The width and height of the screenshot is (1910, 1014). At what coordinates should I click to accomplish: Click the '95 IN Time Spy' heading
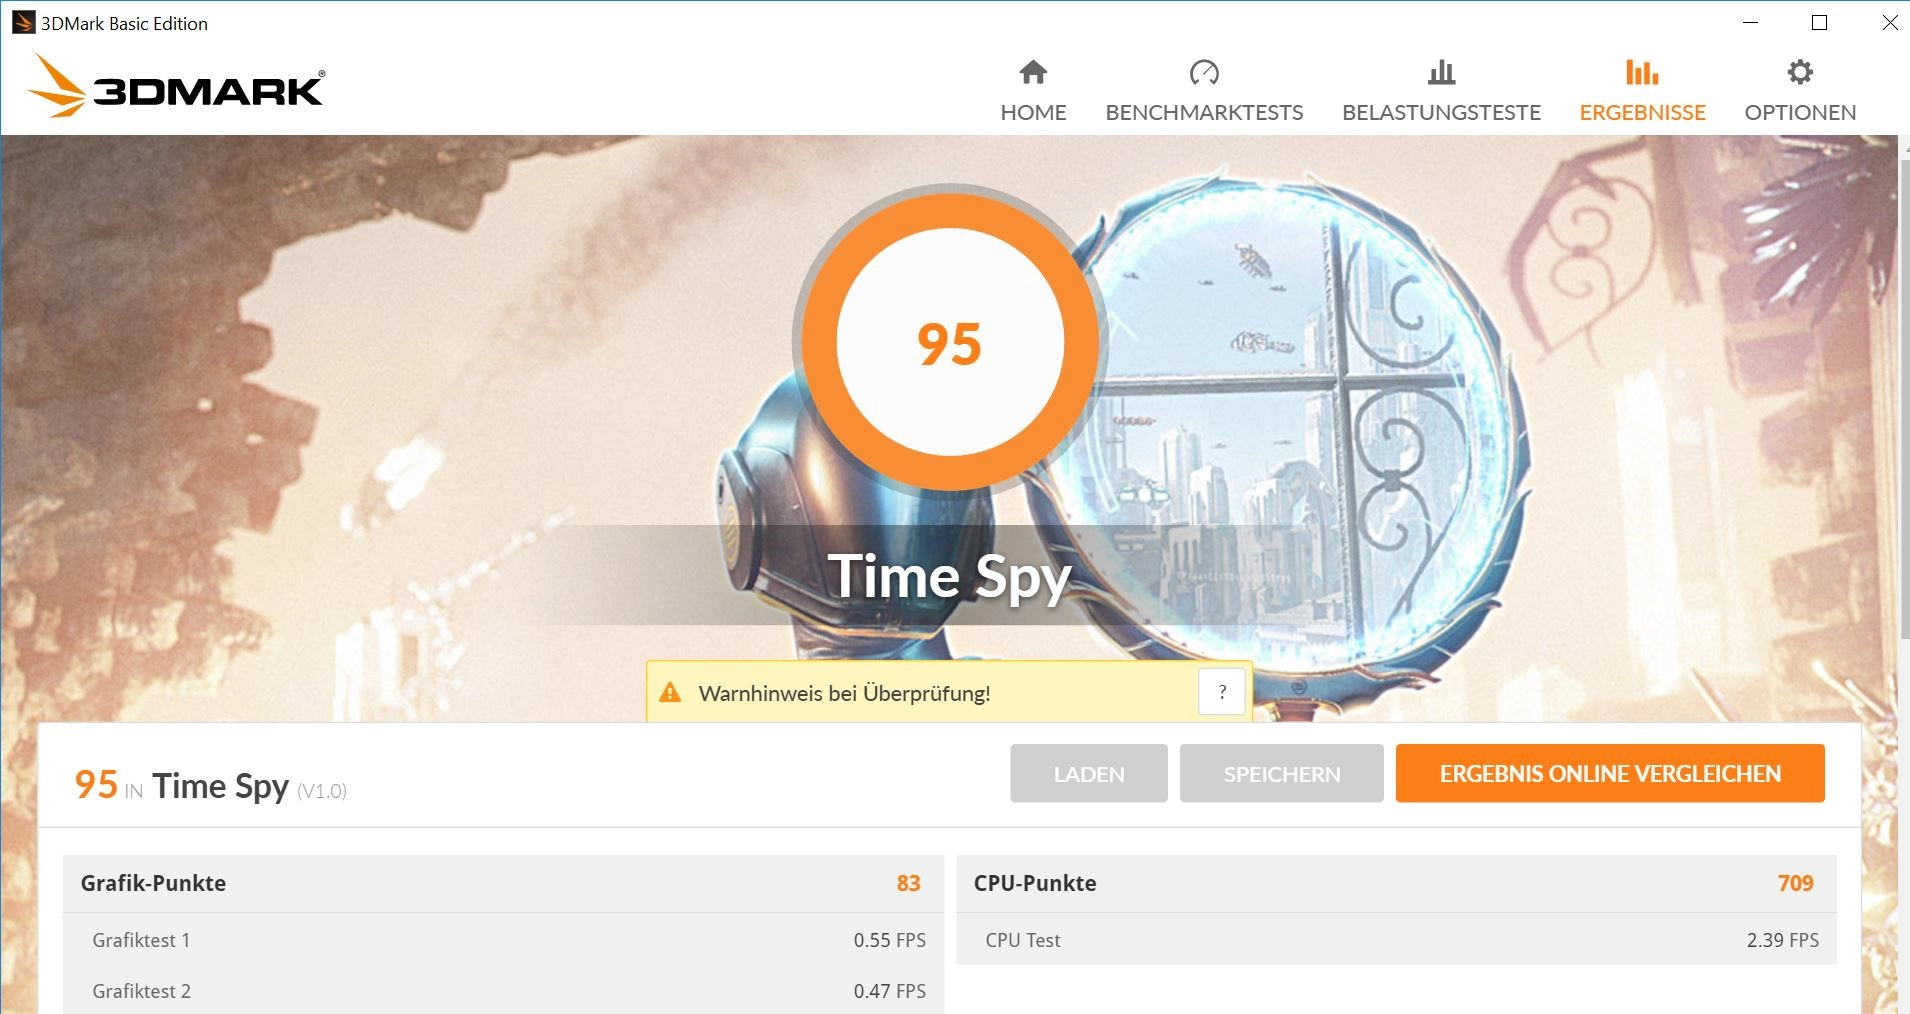182,786
